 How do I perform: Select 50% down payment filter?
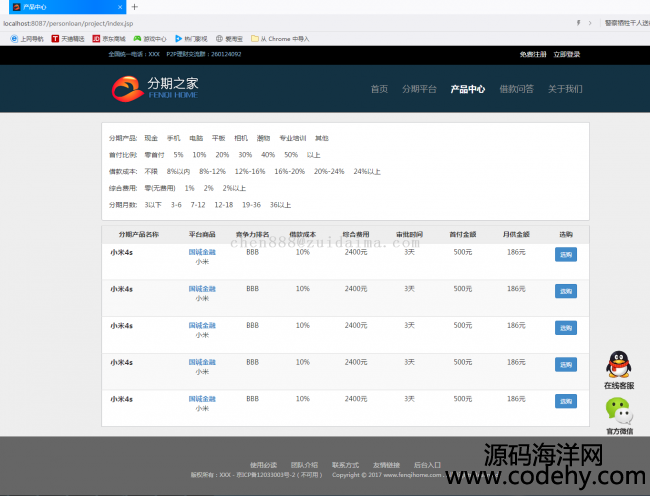pos(291,155)
